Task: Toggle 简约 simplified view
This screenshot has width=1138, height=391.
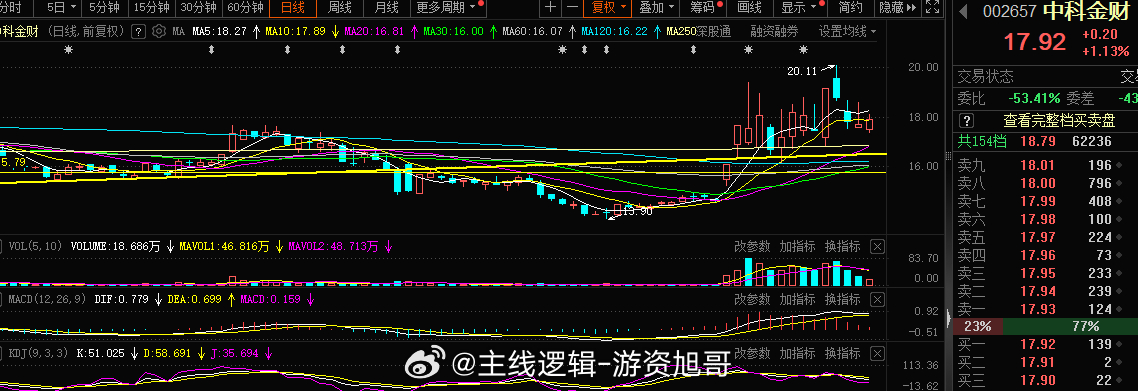Action: (851, 8)
